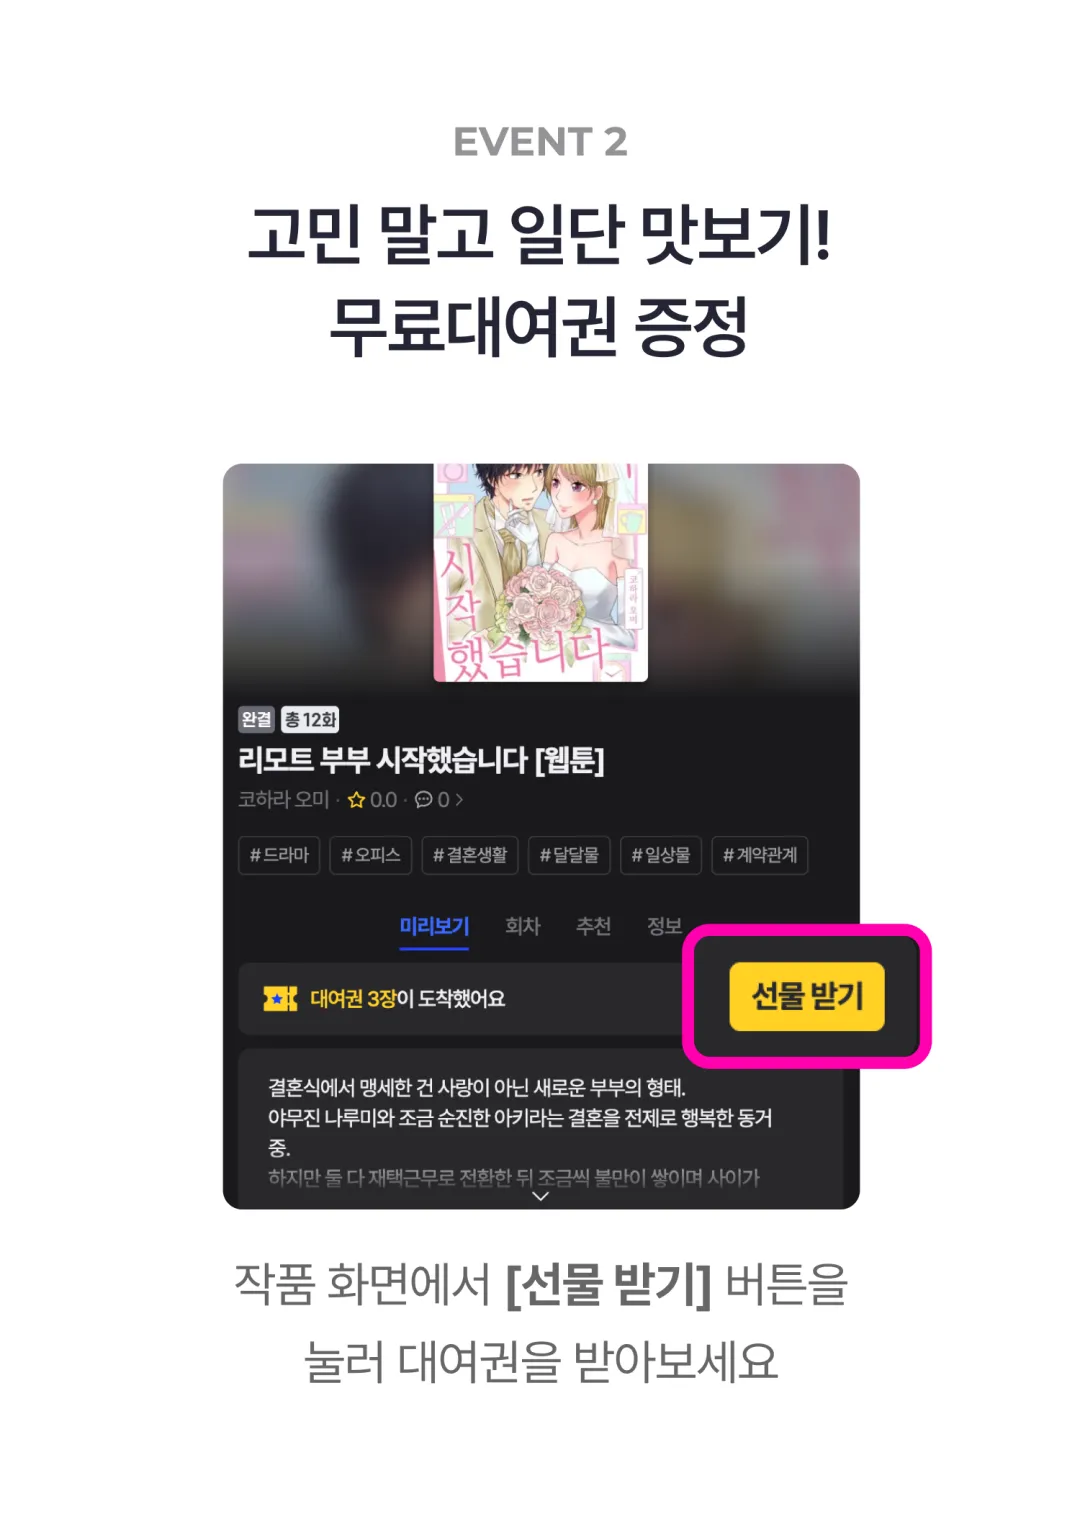The image size is (1080, 1532).
Task: Select the #달달물 tag
Action: point(569,855)
